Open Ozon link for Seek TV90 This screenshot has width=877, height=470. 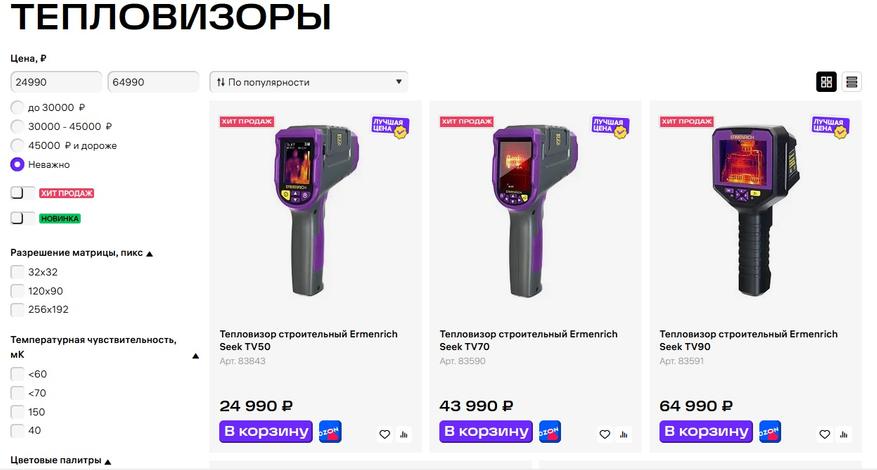click(x=769, y=432)
